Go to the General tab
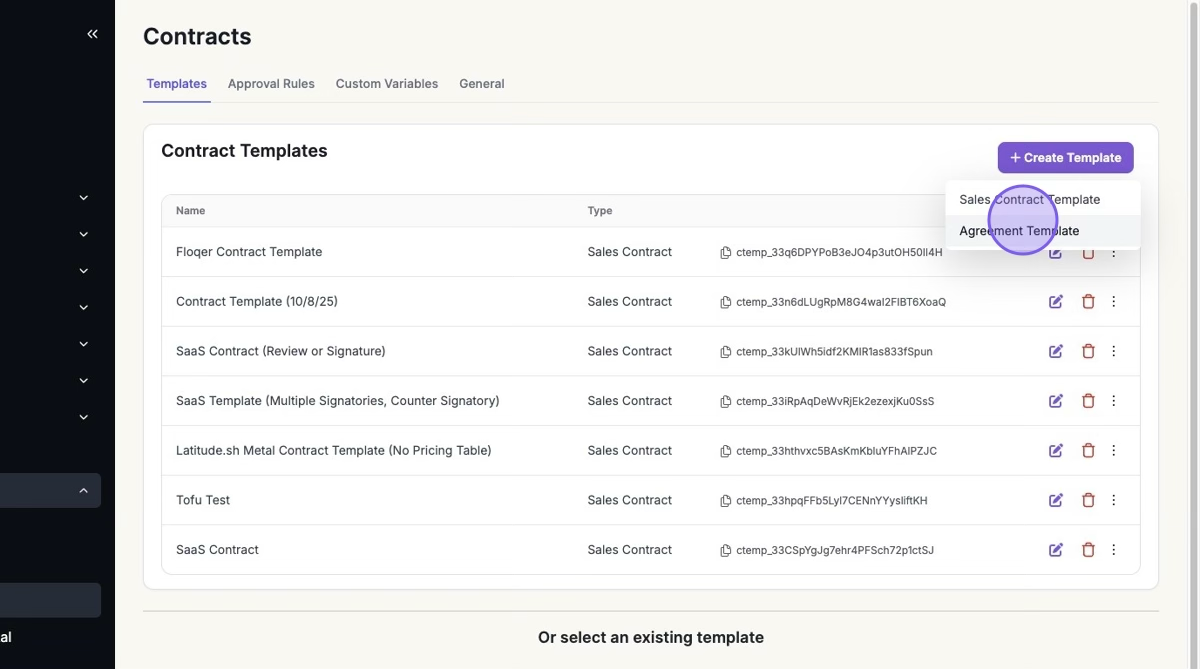Viewport: 1200px width, 669px height. [481, 84]
